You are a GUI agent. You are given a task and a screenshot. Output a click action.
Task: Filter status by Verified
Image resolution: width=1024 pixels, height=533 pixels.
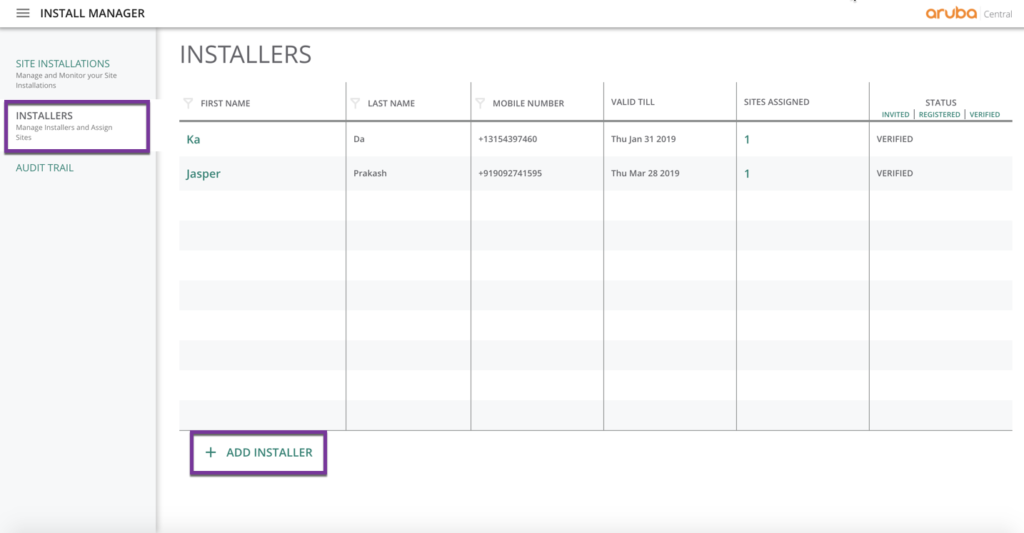coord(984,115)
